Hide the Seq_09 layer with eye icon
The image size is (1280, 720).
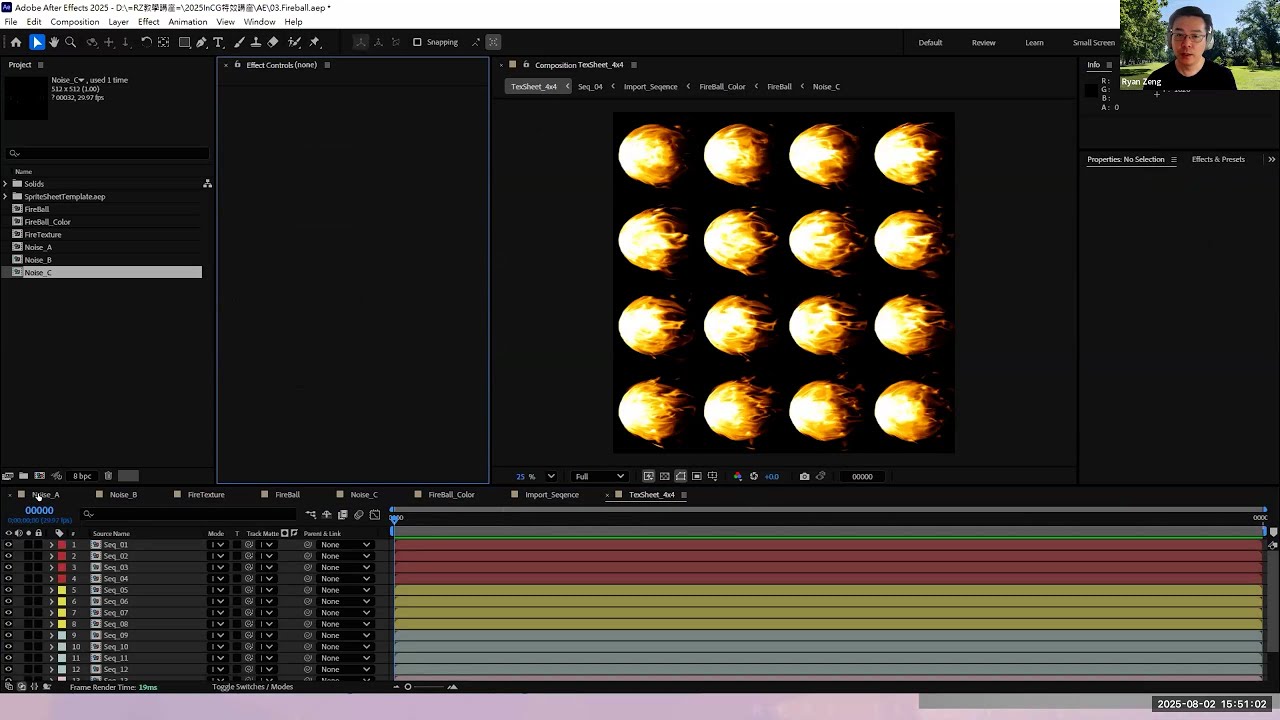point(8,635)
